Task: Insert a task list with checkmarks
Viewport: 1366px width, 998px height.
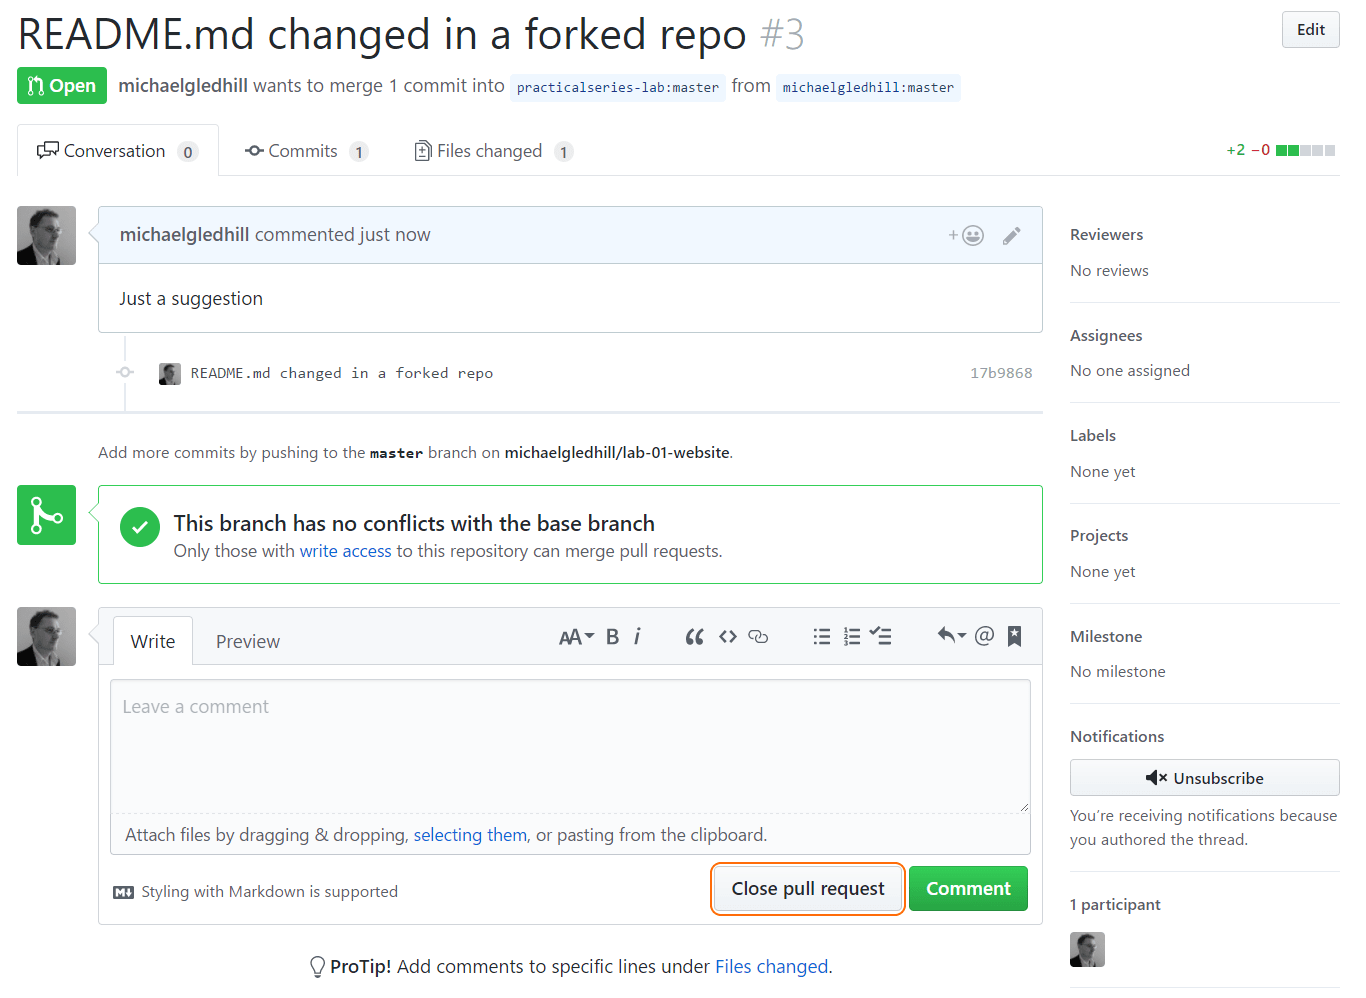Action: [881, 637]
